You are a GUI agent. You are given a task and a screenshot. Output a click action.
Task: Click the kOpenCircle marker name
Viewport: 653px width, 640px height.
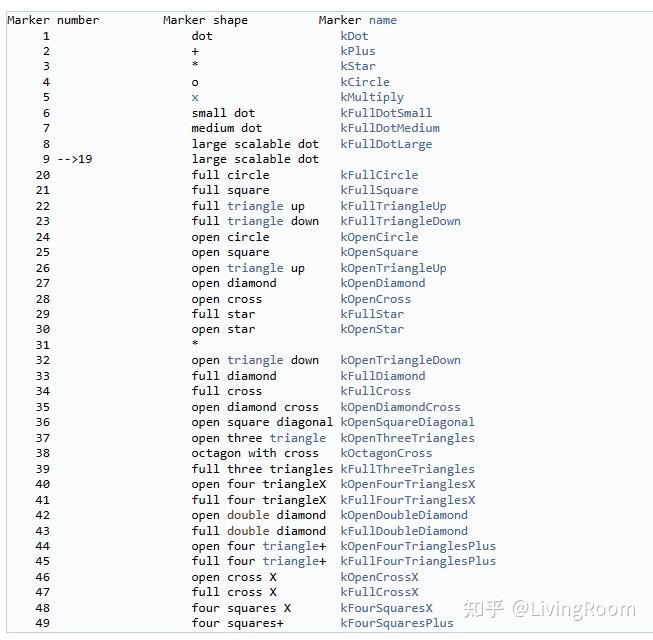pyautogui.click(x=379, y=237)
